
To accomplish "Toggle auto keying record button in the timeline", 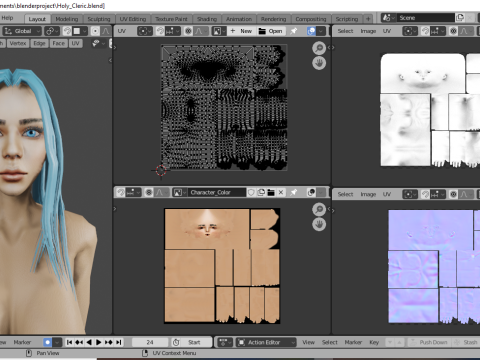I will [x=48, y=342].
